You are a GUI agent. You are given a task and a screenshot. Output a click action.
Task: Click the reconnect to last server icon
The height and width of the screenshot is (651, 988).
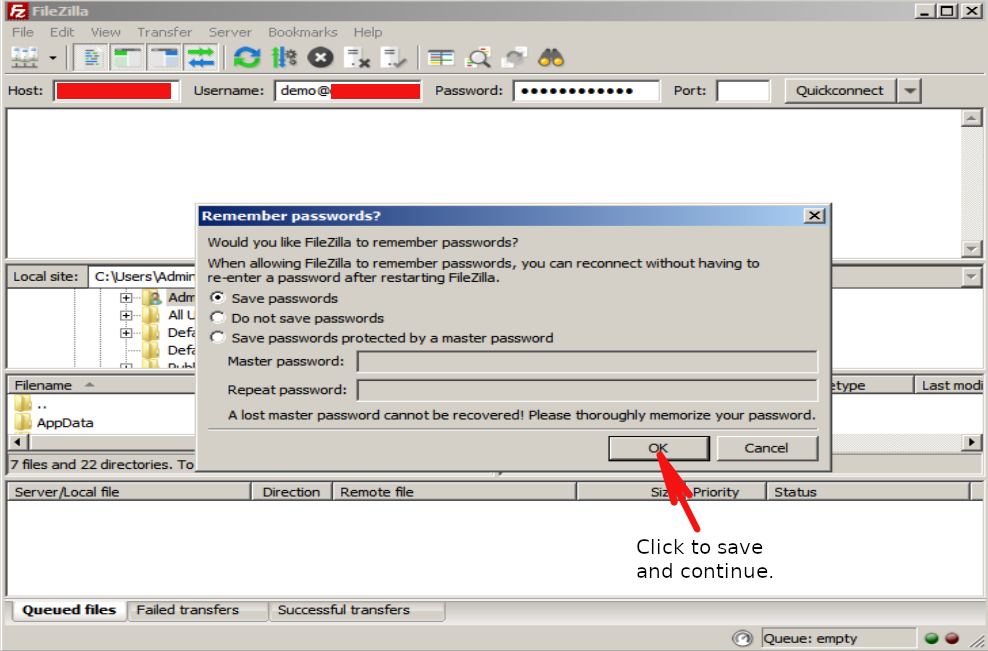(x=394, y=58)
